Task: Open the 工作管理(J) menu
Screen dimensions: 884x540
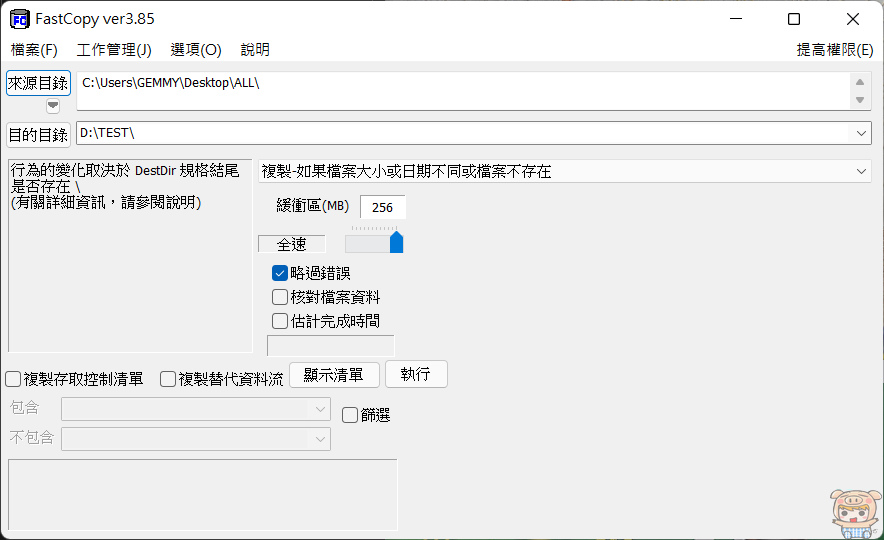Action: click(x=114, y=50)
